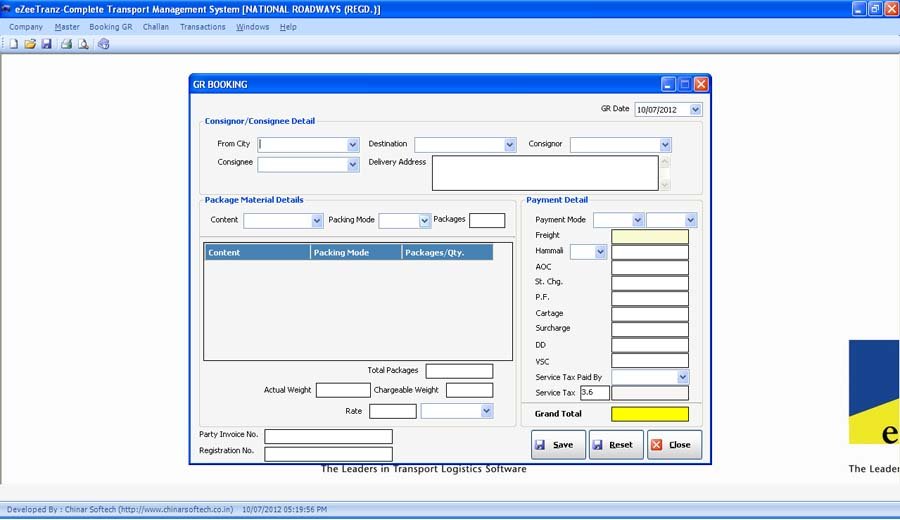Open the Company menu
The image size is (900, 520).
(x=26, y=27)
